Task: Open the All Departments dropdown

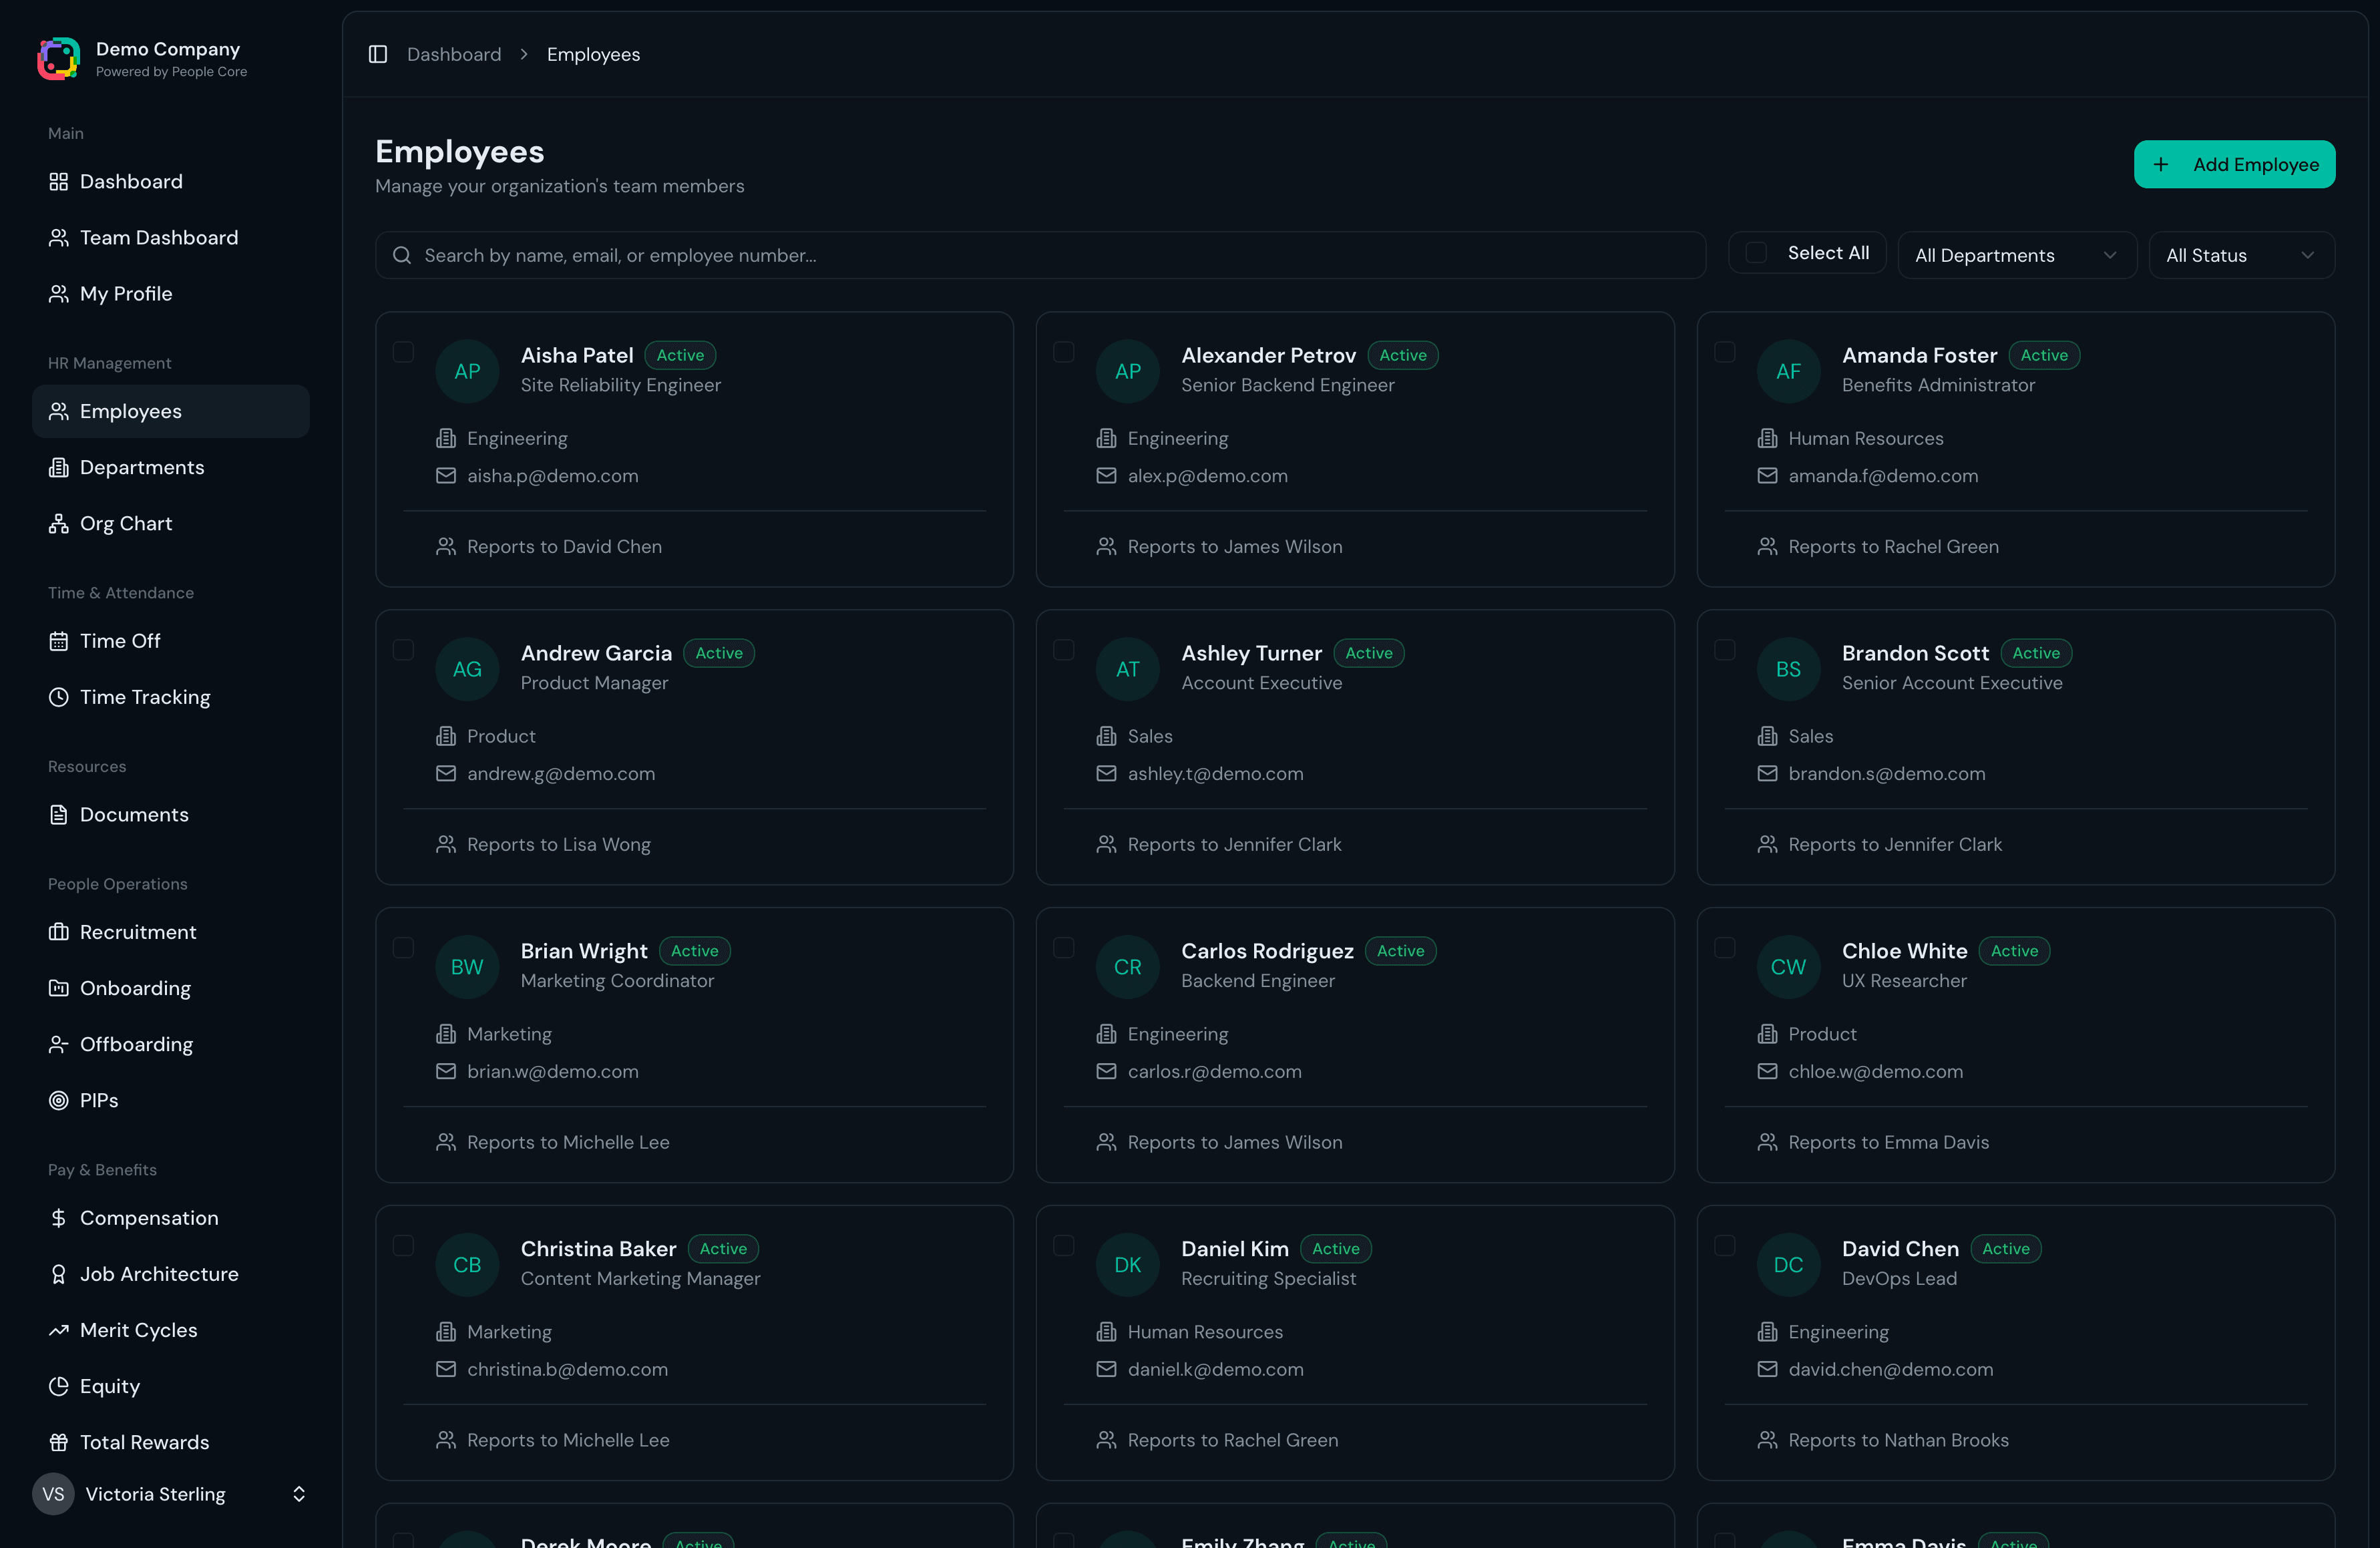Action: click(2016, 255)
